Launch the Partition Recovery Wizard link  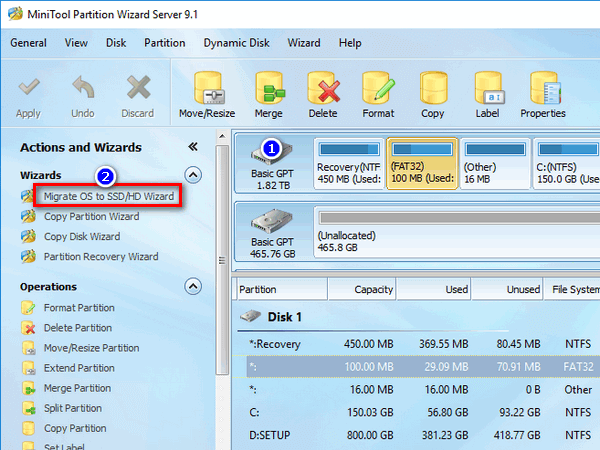click(101, 256)
